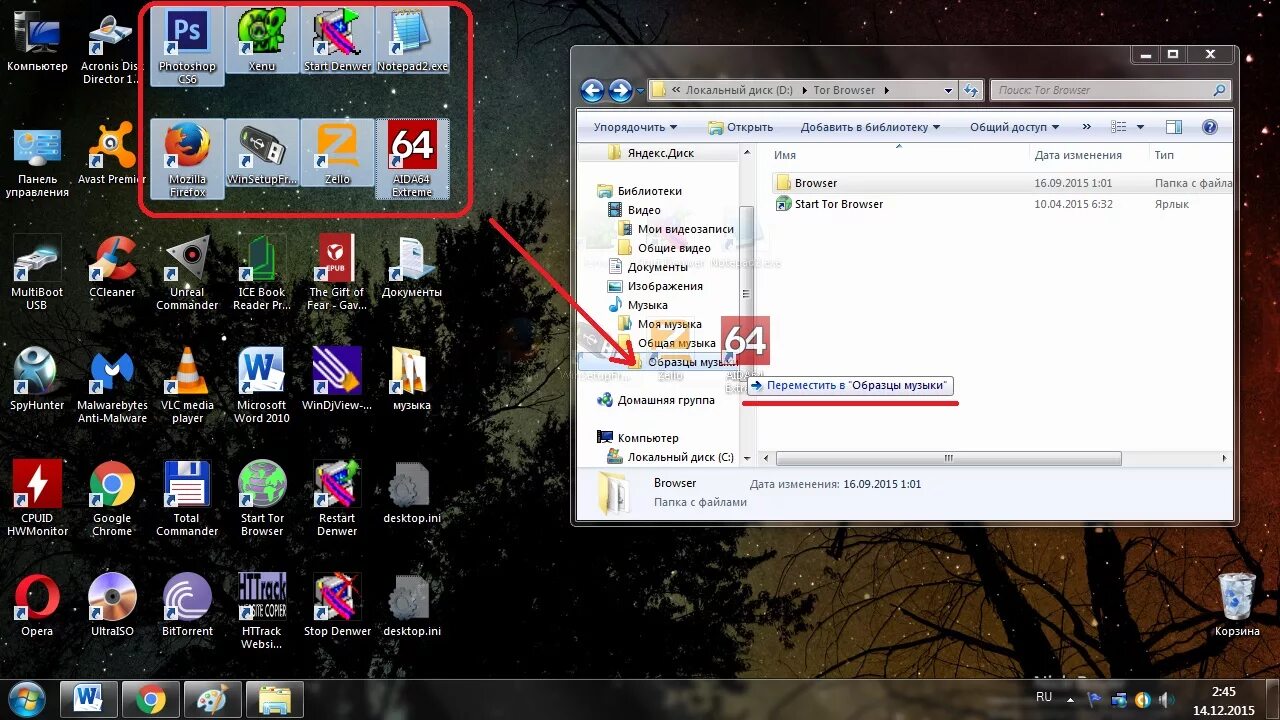Open the Корзина recycle bin icon
This screenshot has height=720, width=1280.
(x=1237, y=605)
